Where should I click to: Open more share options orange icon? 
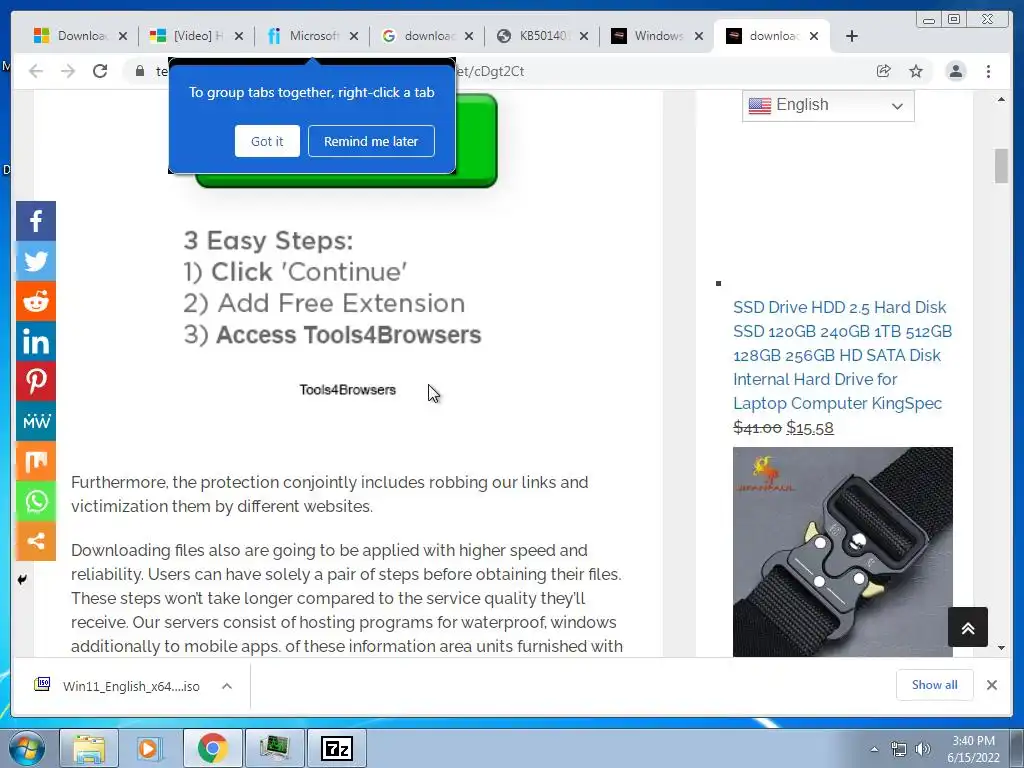[36, 541]
